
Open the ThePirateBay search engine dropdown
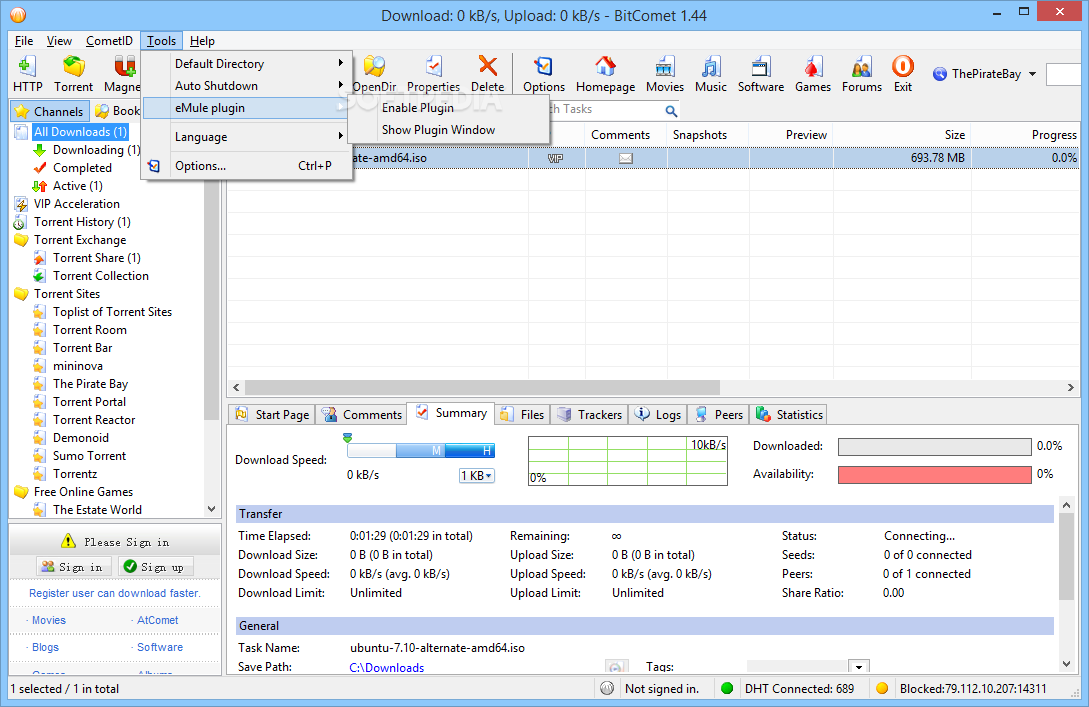click(1033, 74)
